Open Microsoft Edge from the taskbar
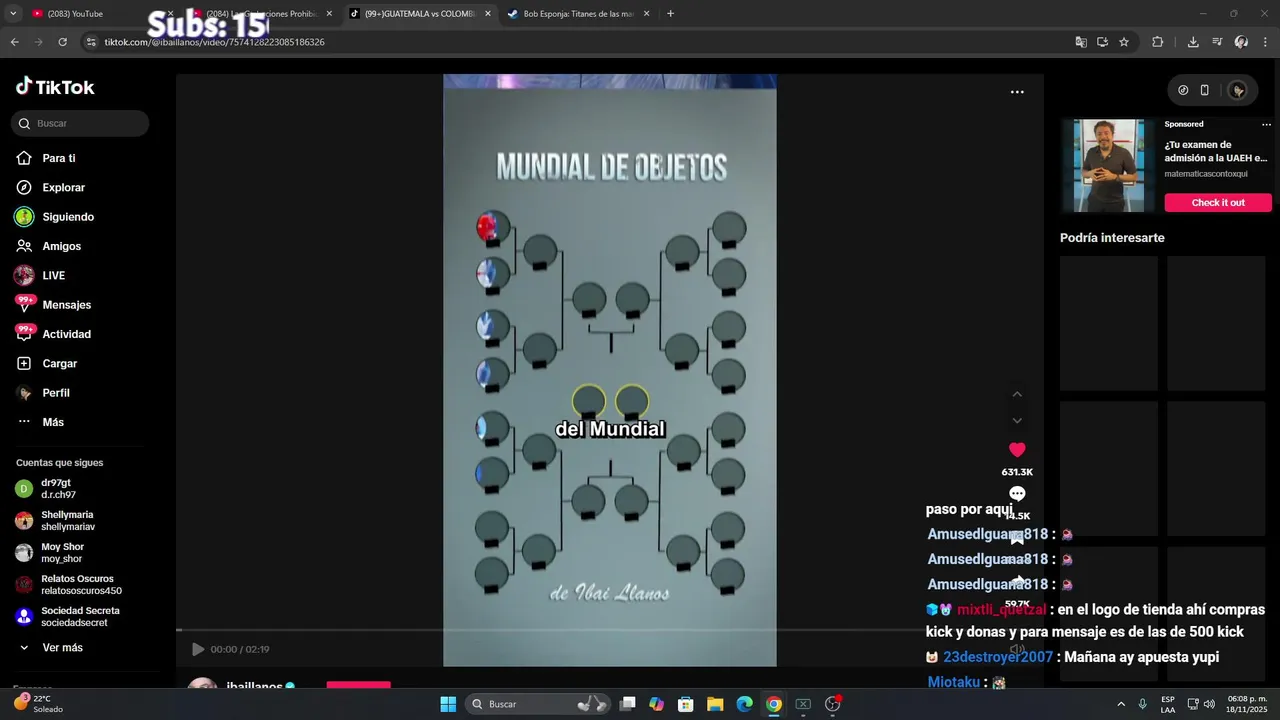Image resolution: width=1280 pixels, height=720 pixels. (x=745, y=704)
